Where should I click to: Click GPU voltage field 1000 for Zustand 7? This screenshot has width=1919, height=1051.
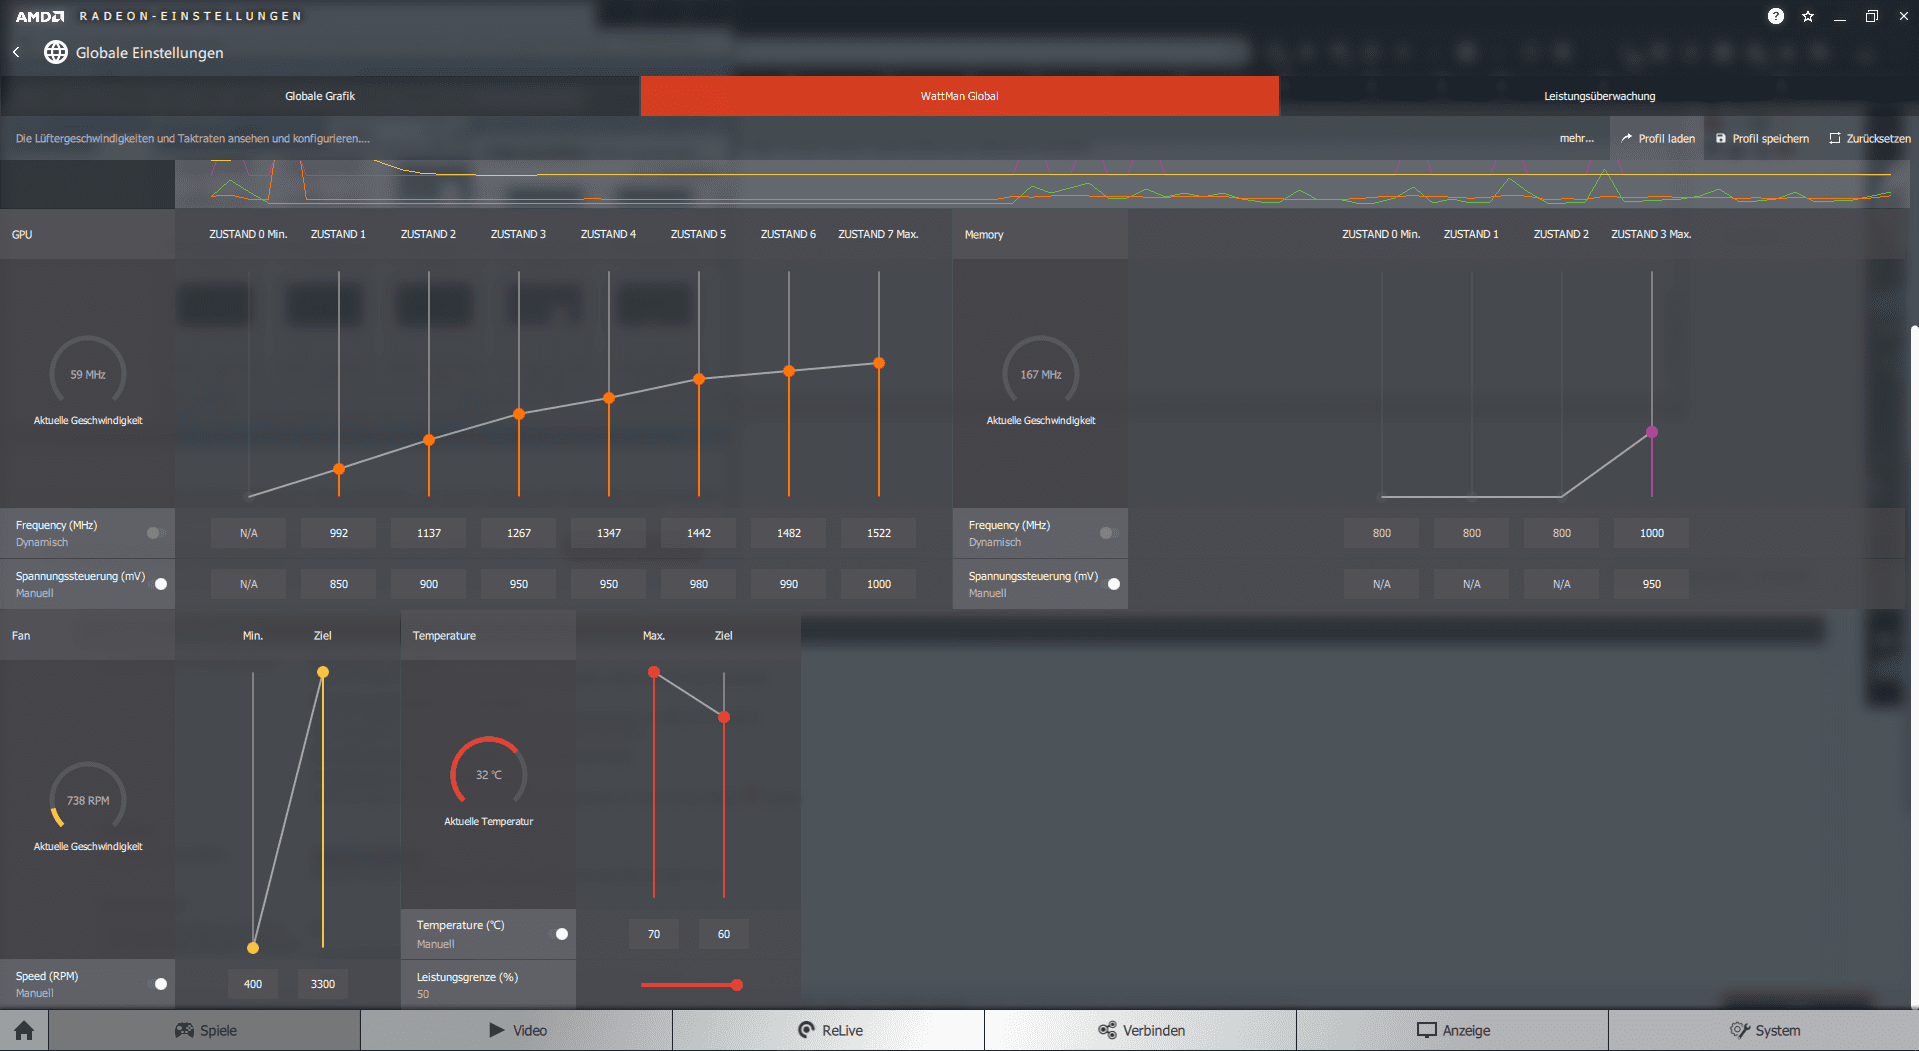(x=879, y=584)
